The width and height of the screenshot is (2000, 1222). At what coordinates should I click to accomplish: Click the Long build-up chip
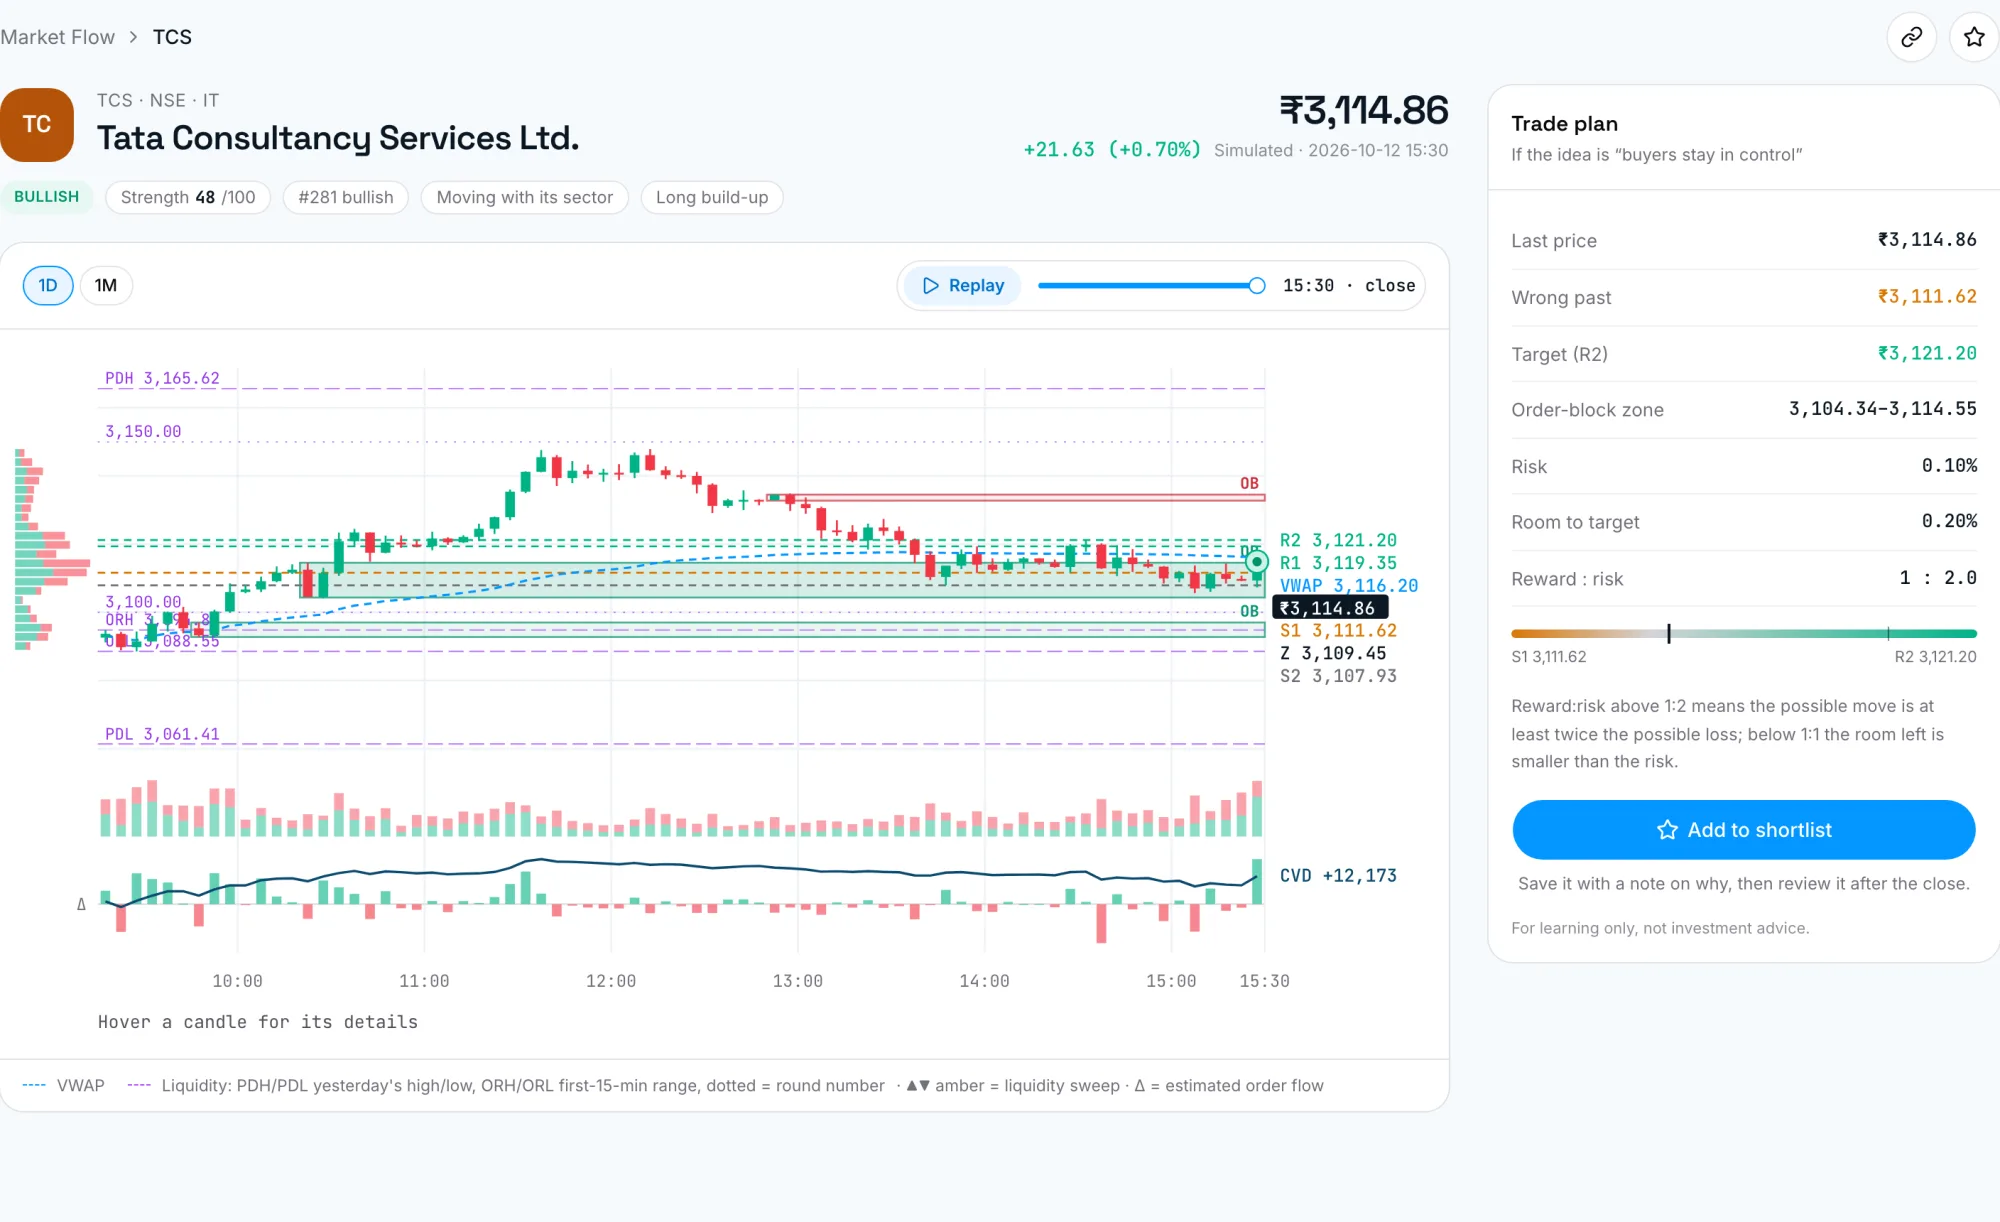pos(712,197)
